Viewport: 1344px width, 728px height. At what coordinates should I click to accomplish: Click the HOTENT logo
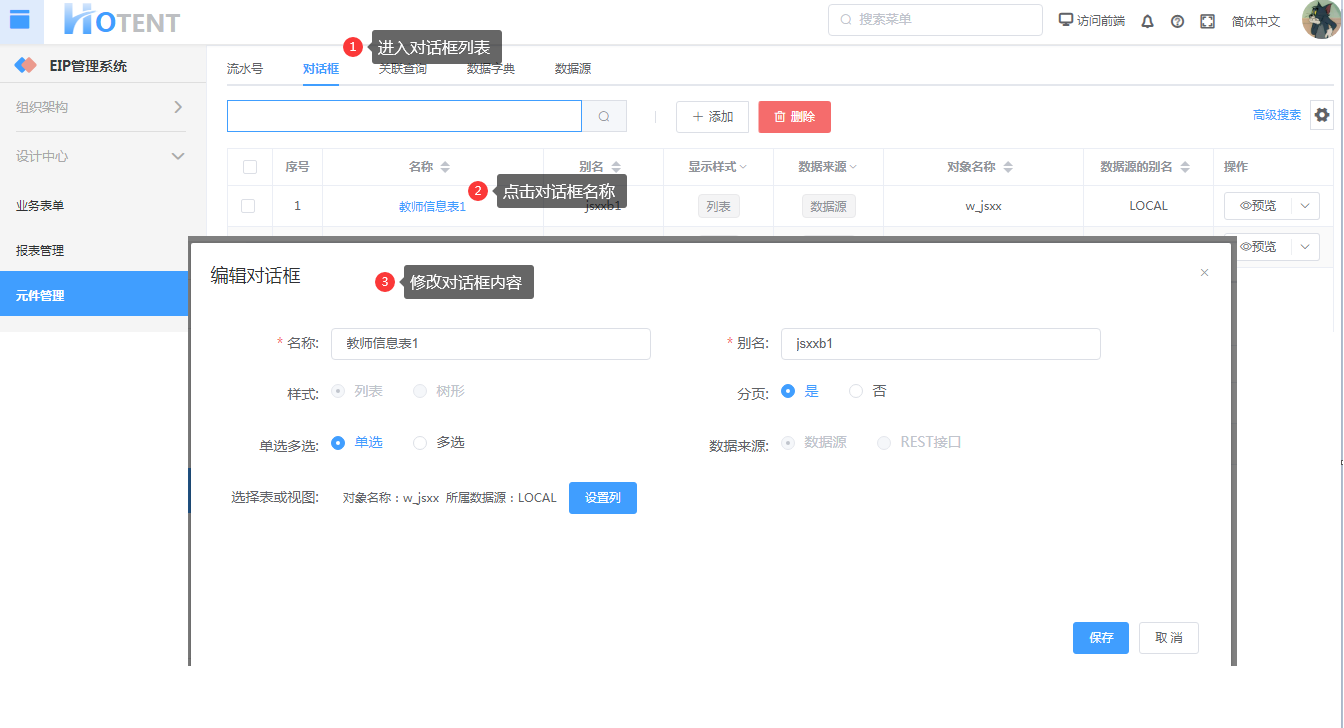(x=122, y=20)
